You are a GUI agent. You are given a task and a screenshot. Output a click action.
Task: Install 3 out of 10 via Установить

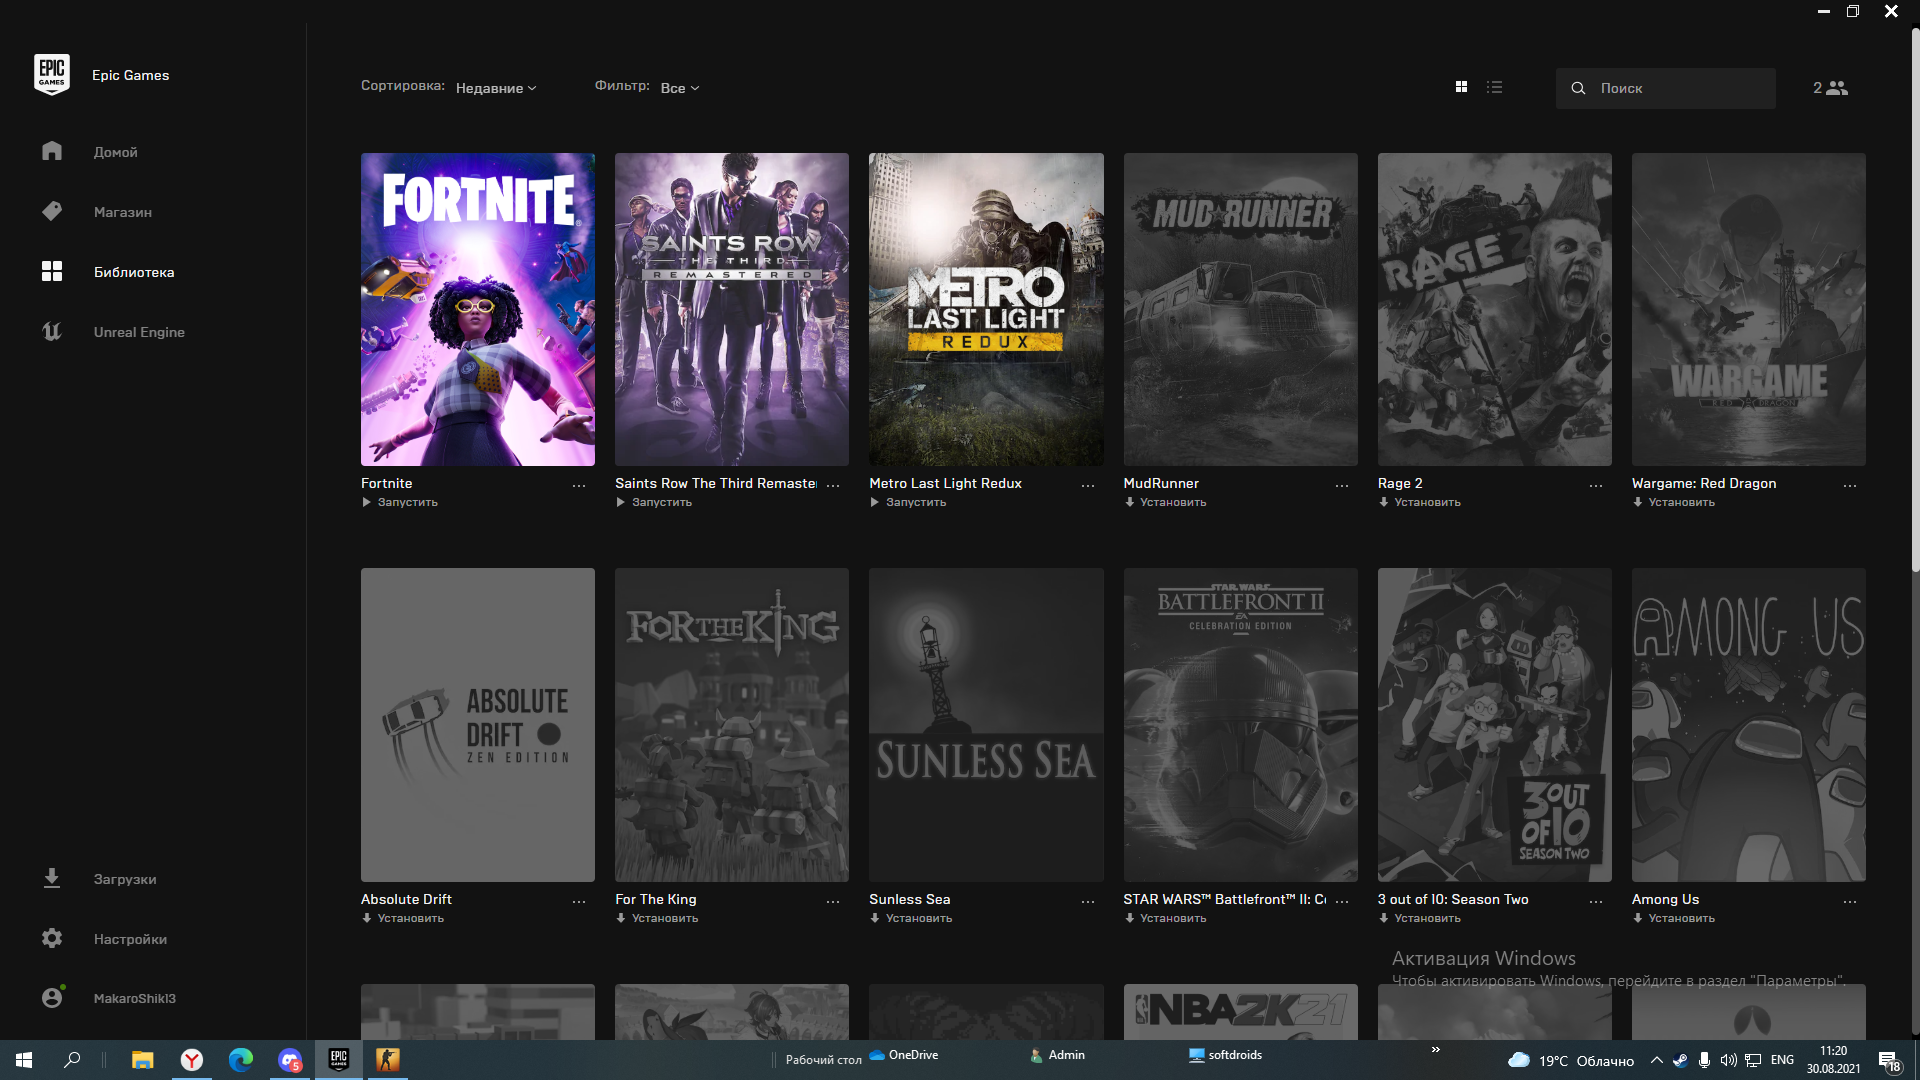click(x=1419, y=918)
